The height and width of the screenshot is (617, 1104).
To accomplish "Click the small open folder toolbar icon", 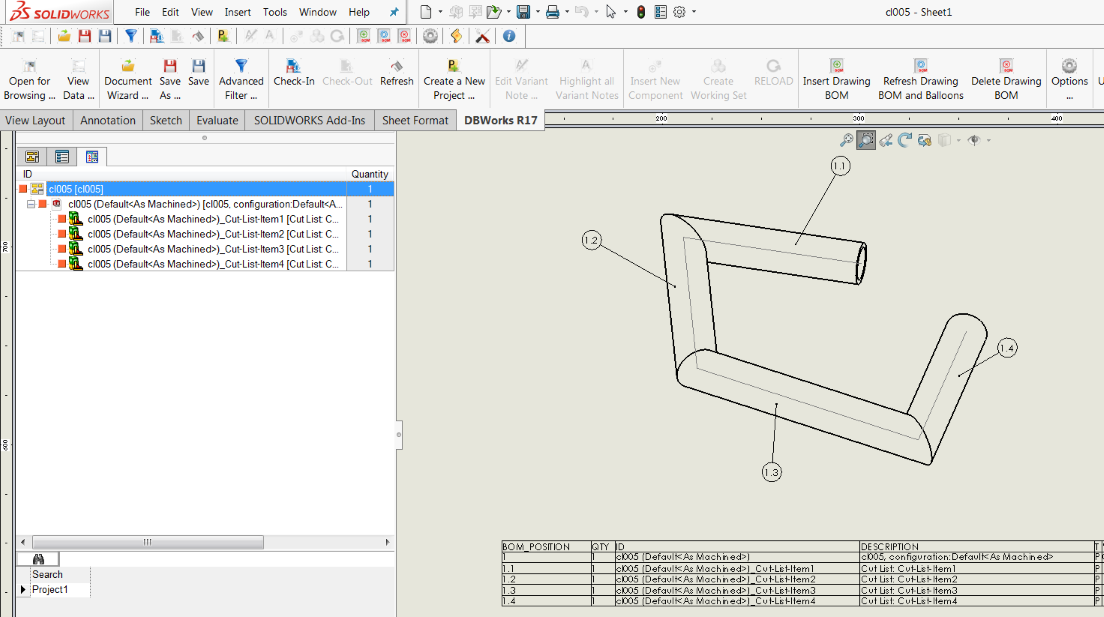I will [64, 36].
